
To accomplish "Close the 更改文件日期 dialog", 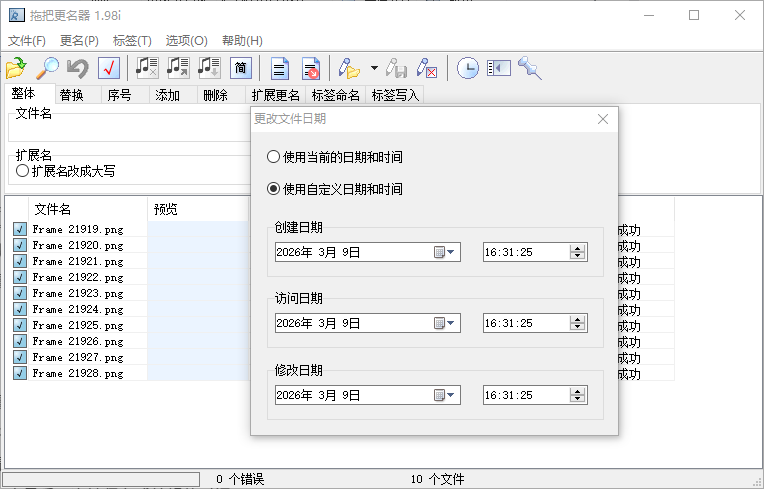I will point(603,119).
